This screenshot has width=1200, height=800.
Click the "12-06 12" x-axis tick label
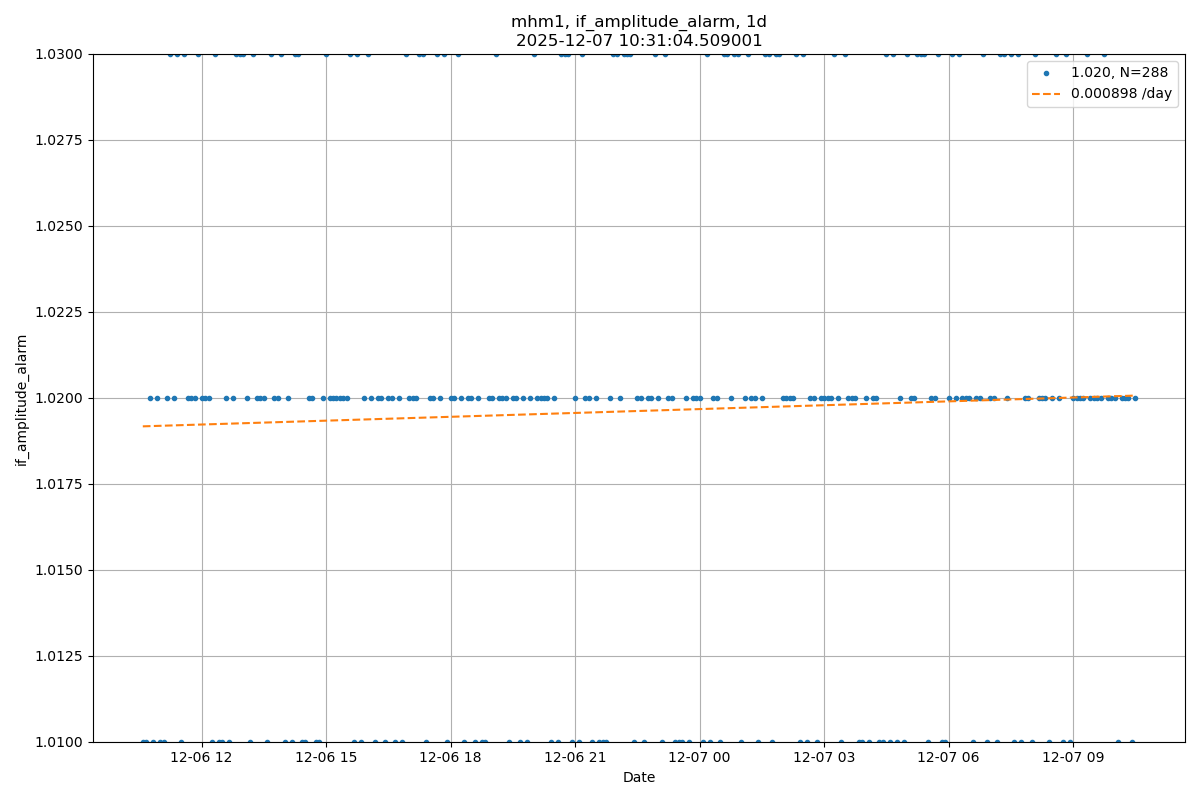tap(202, 758)
